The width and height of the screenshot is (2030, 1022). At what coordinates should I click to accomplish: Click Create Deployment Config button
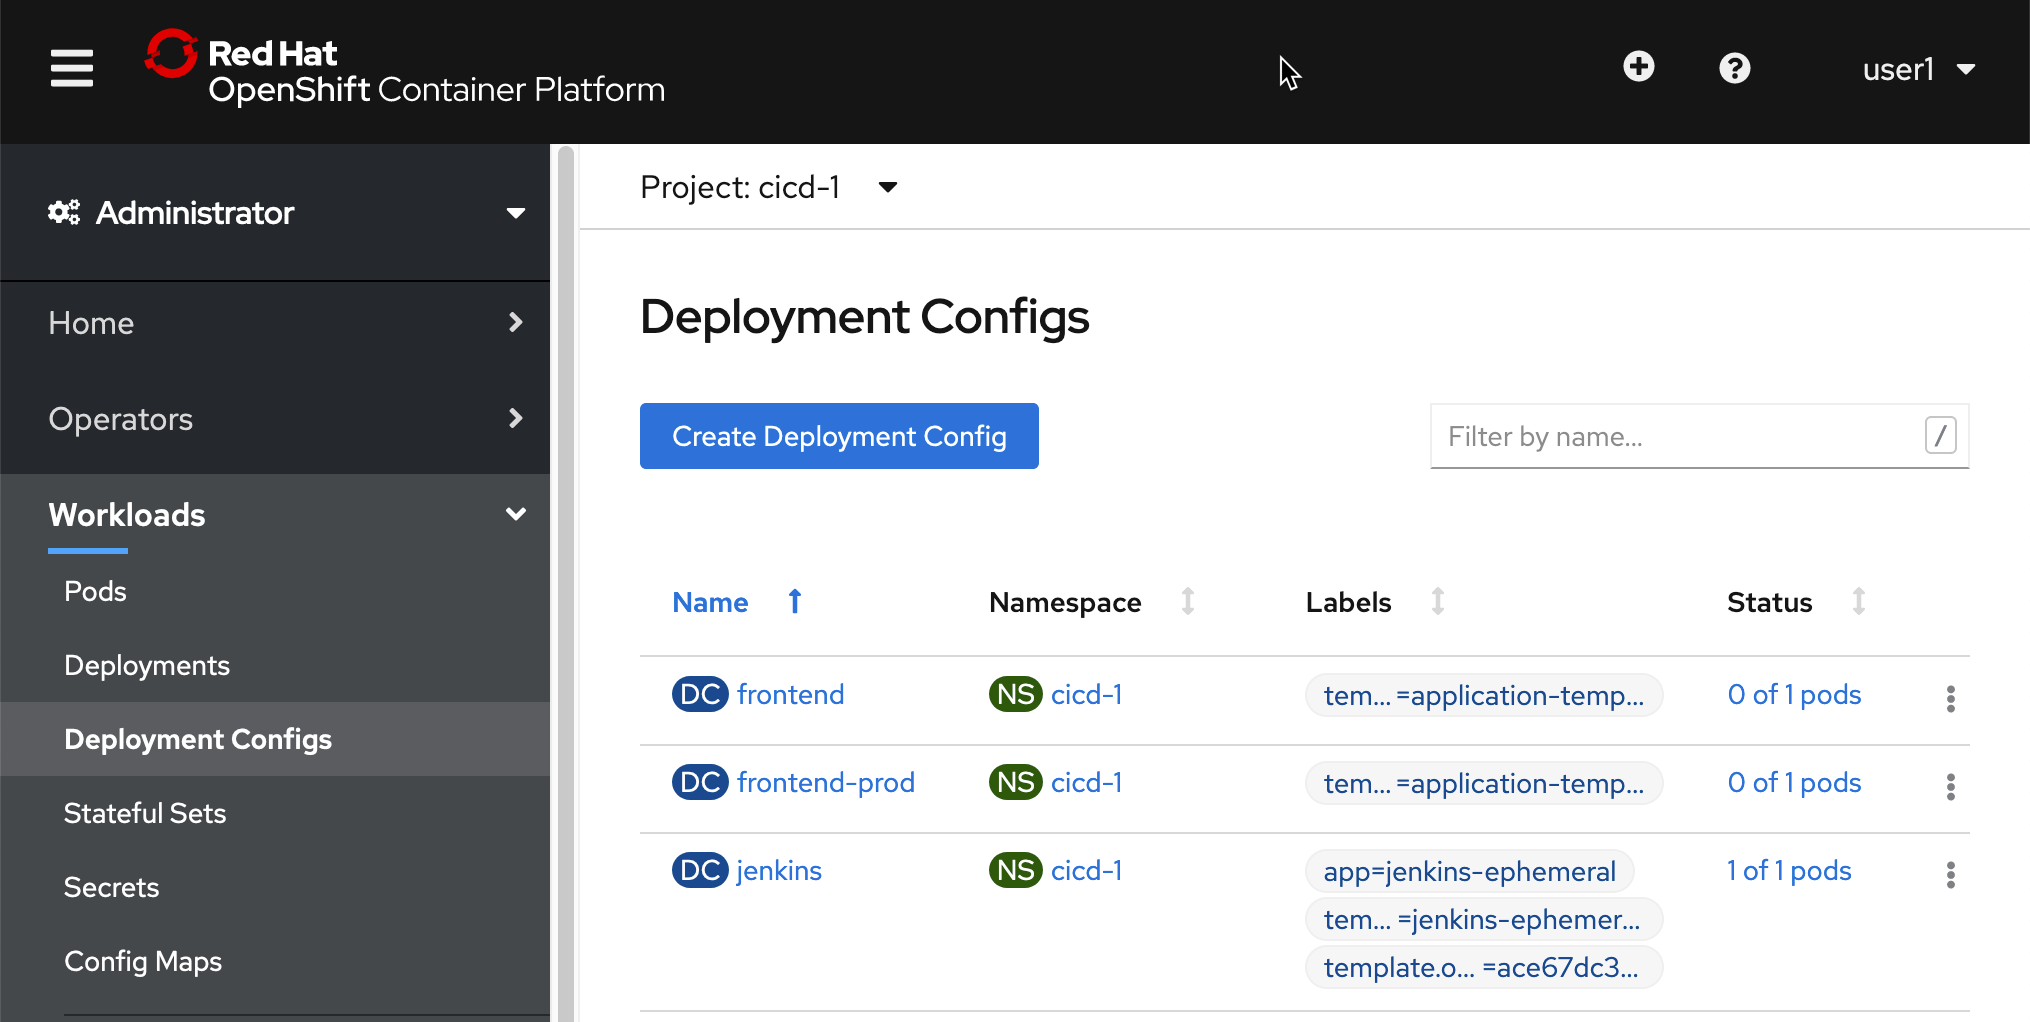pyautogui.click(x=839, y=436)
